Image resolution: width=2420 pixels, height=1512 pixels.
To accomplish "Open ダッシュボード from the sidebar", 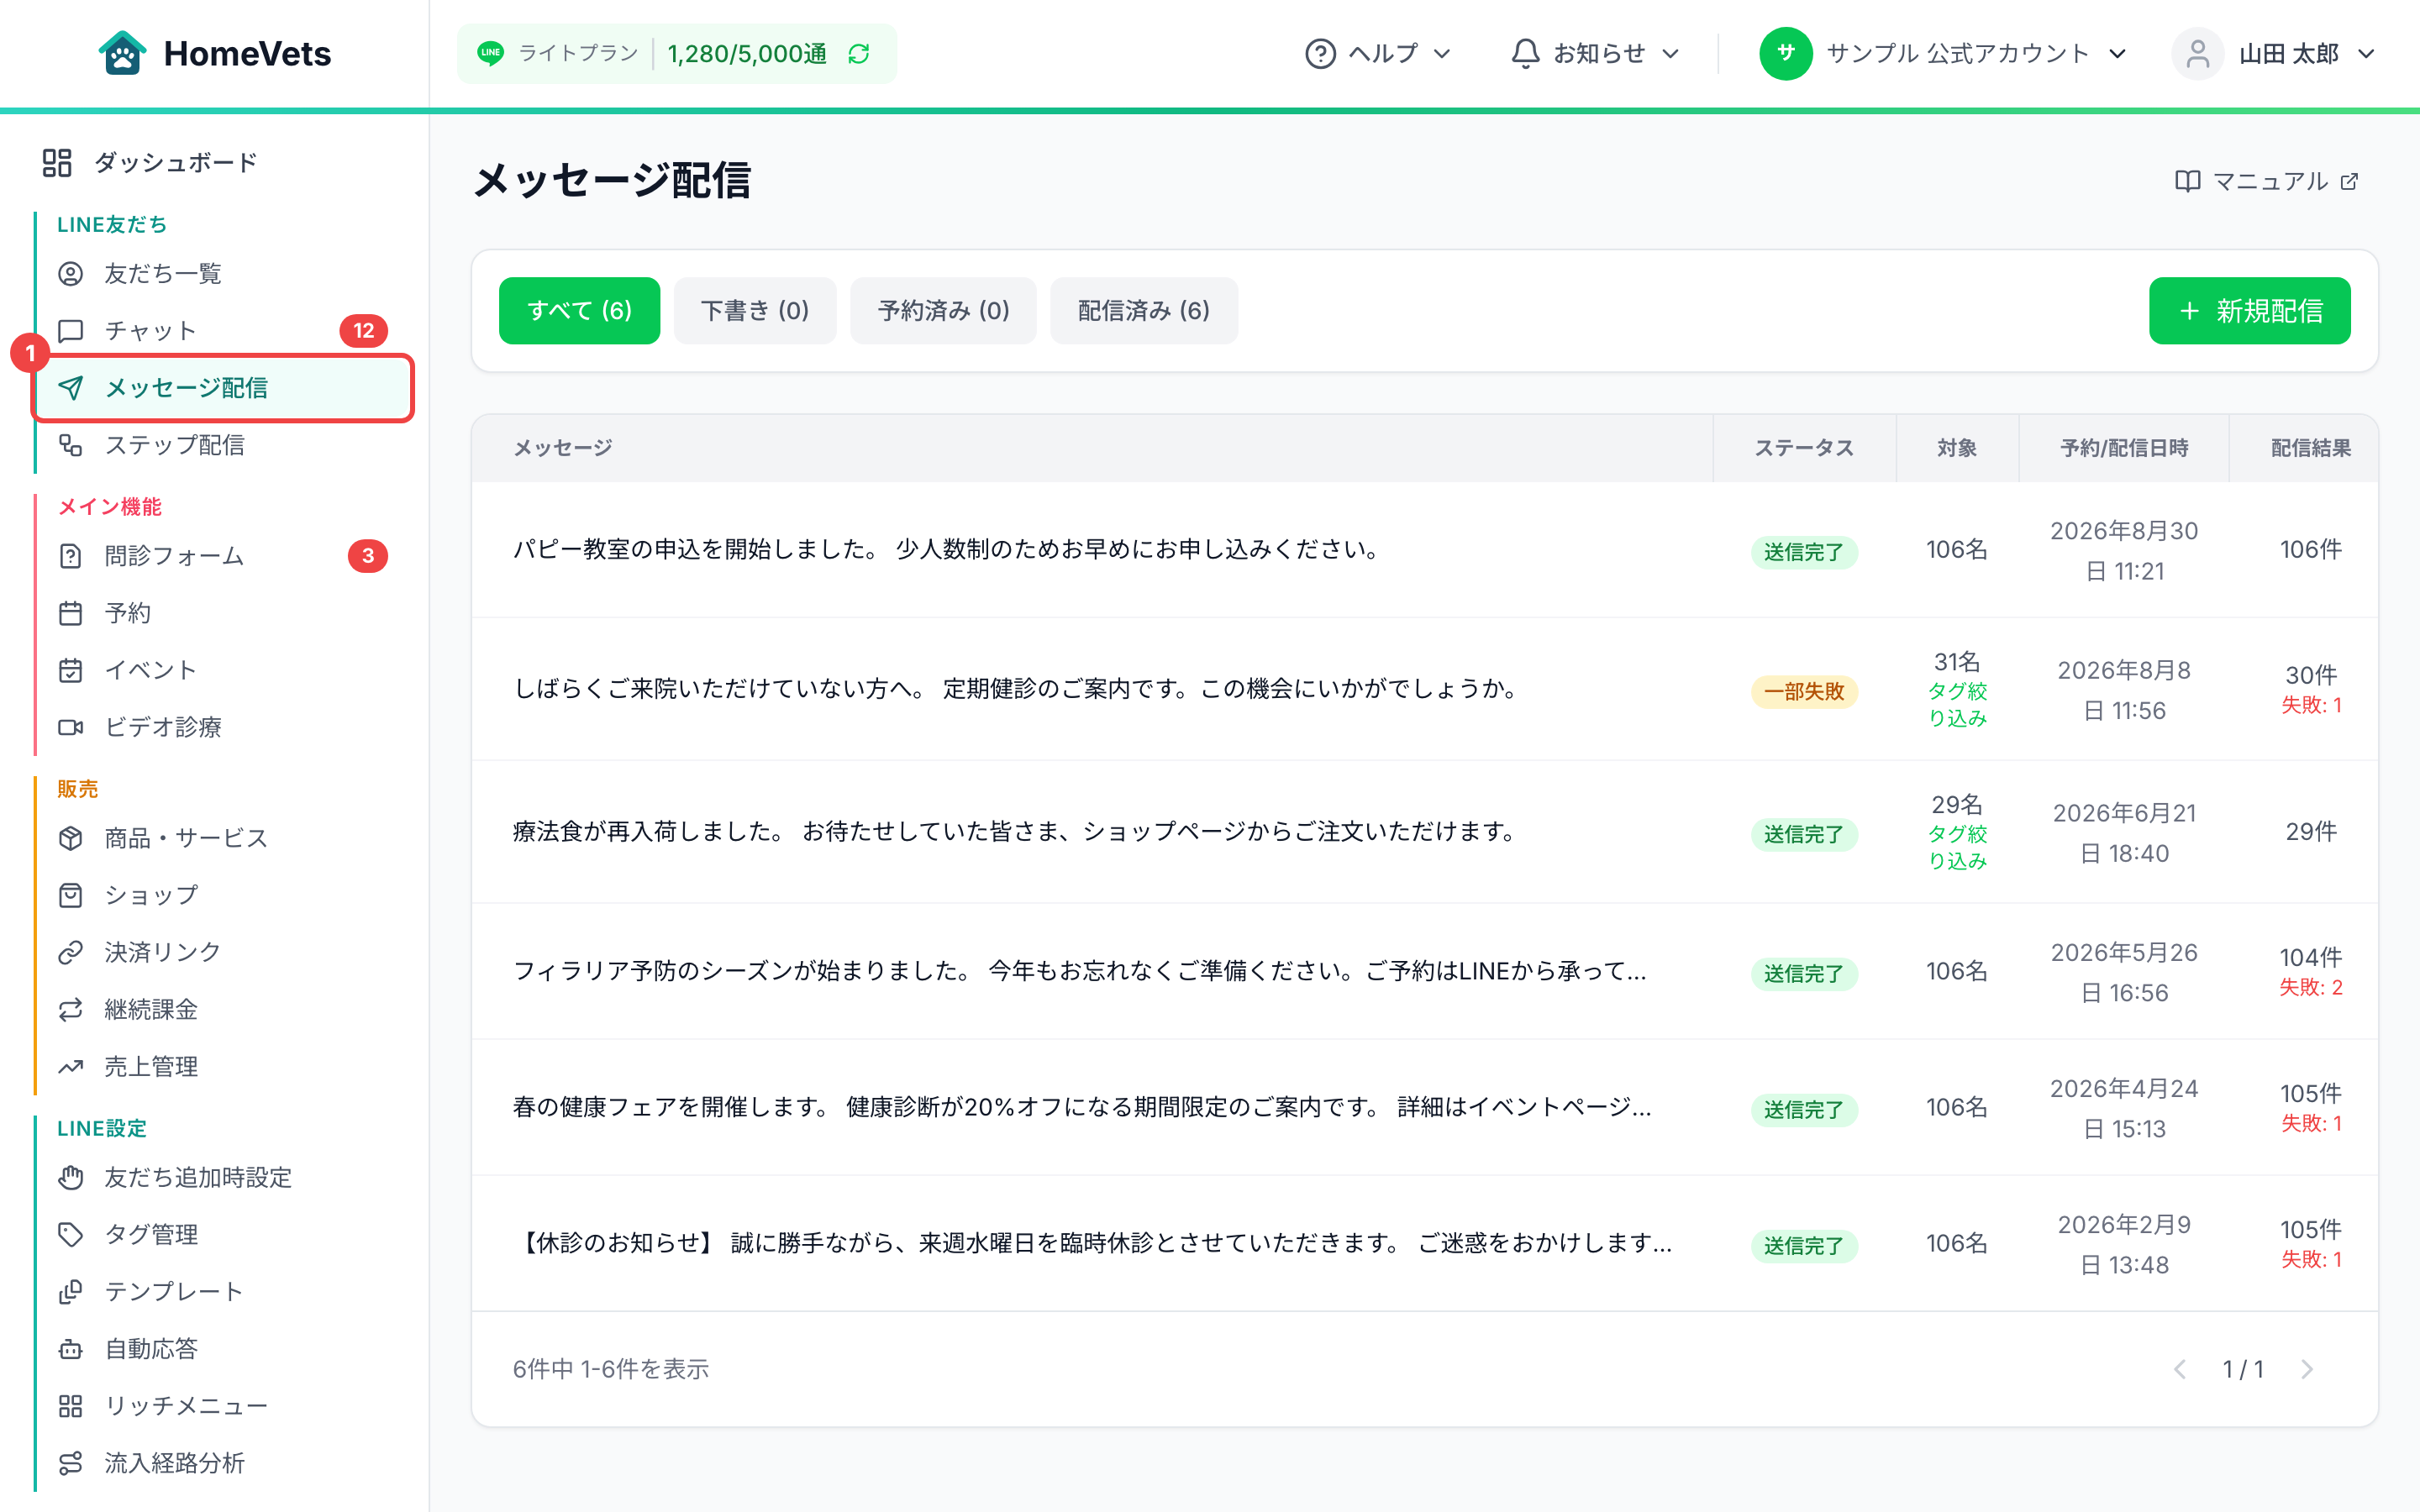I will [x=150, y=162].
